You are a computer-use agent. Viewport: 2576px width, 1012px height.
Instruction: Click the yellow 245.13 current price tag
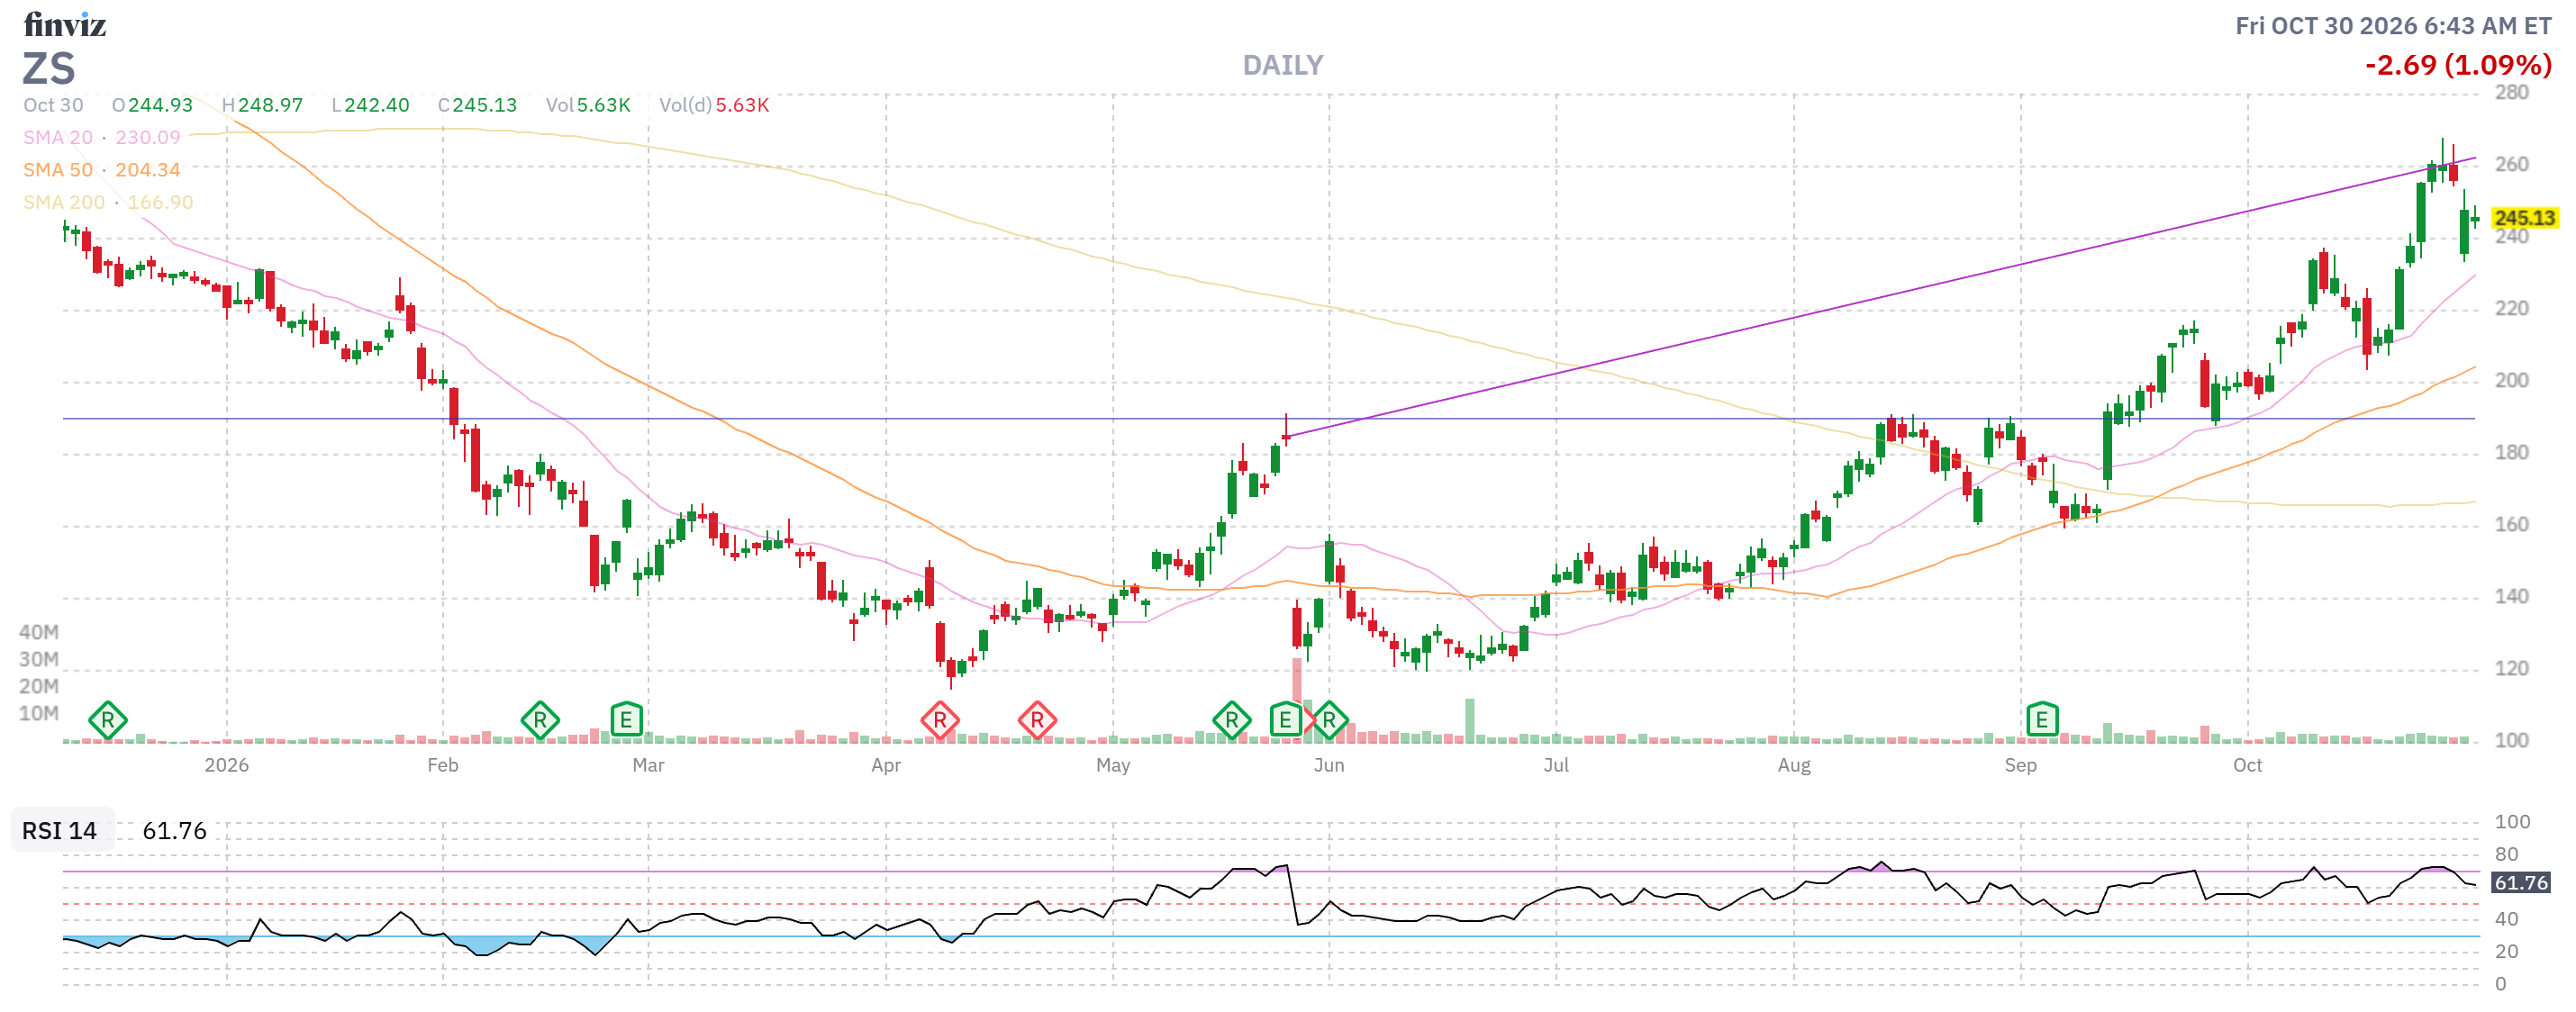(x=2523, y=218)
